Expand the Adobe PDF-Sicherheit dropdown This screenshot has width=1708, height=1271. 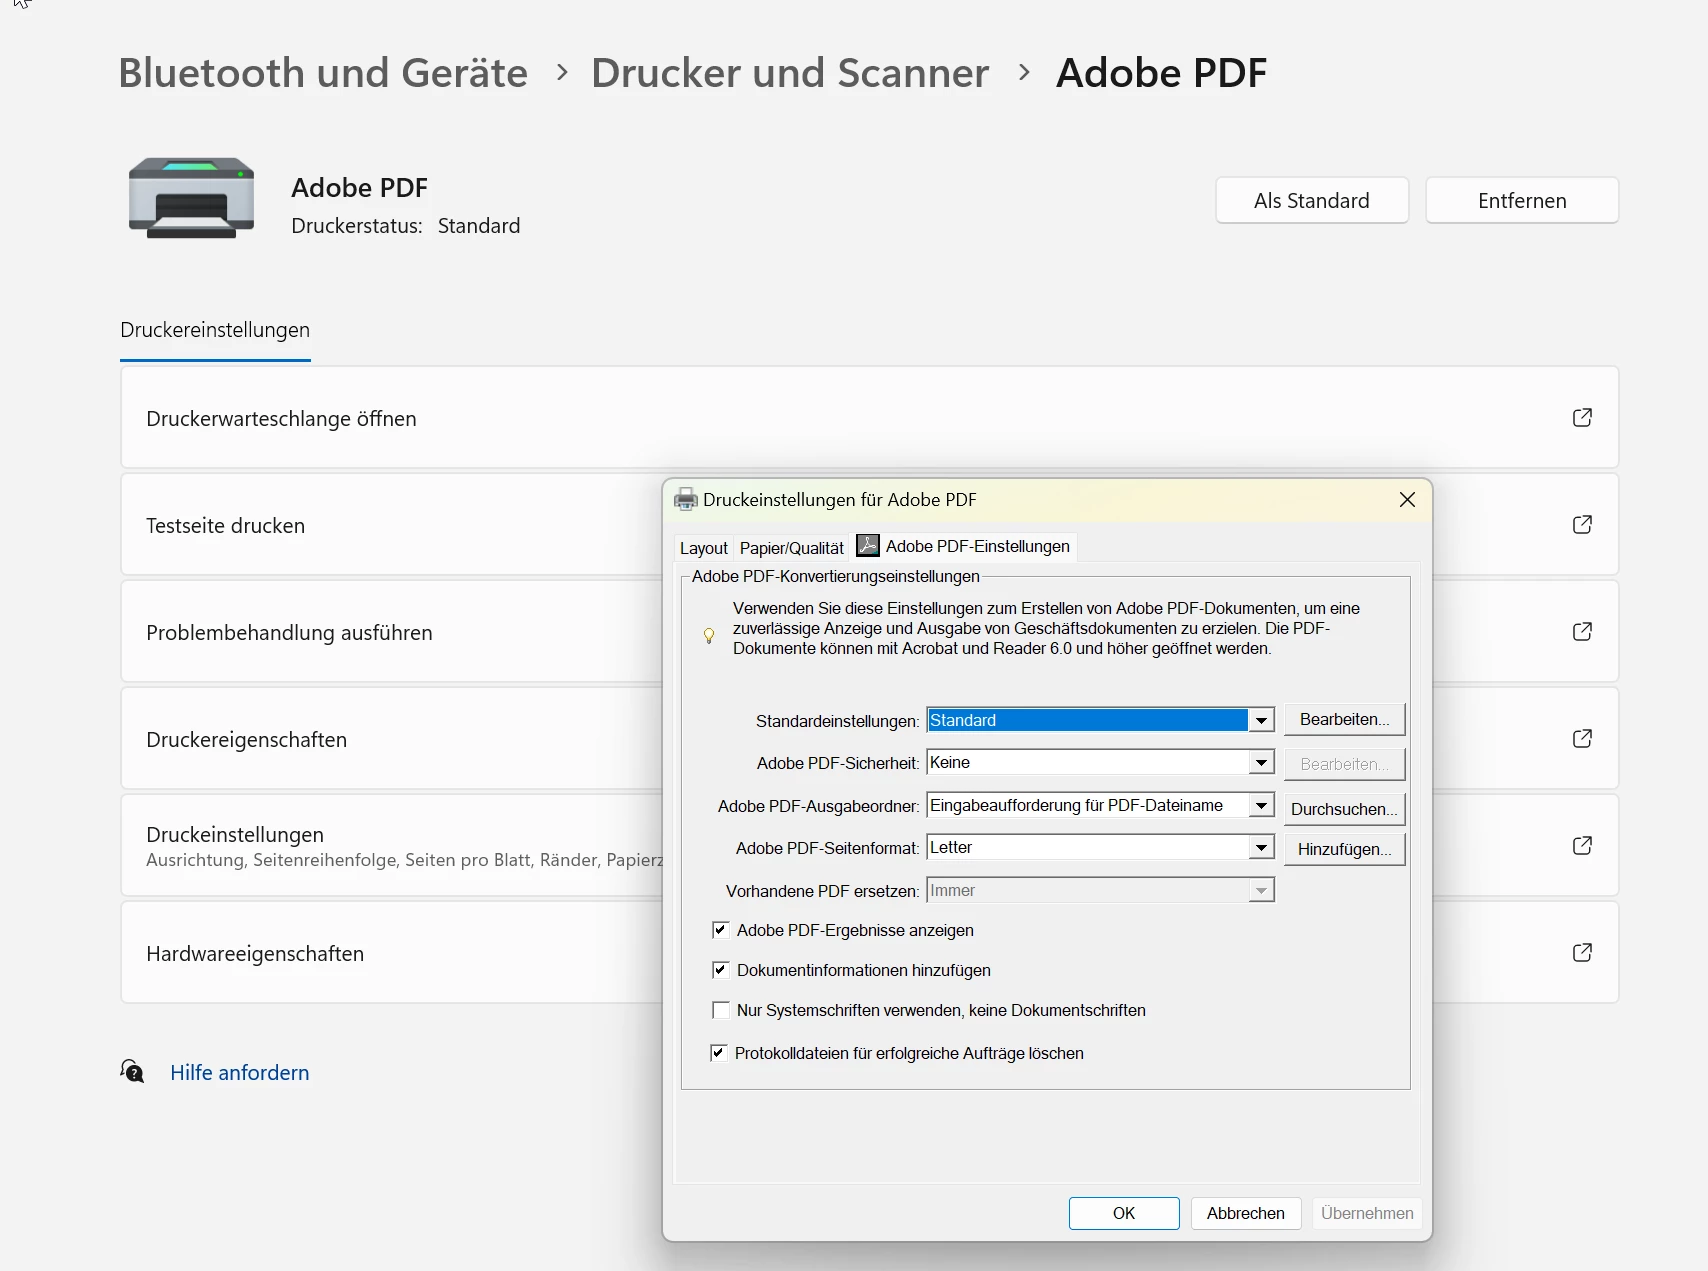click(x=1262, y=763)
